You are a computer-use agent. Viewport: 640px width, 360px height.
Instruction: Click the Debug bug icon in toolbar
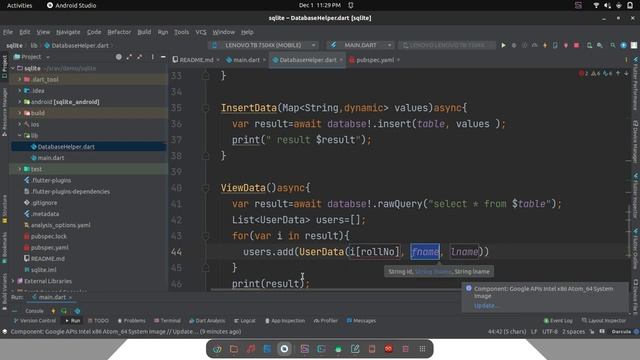pos(514,45)
